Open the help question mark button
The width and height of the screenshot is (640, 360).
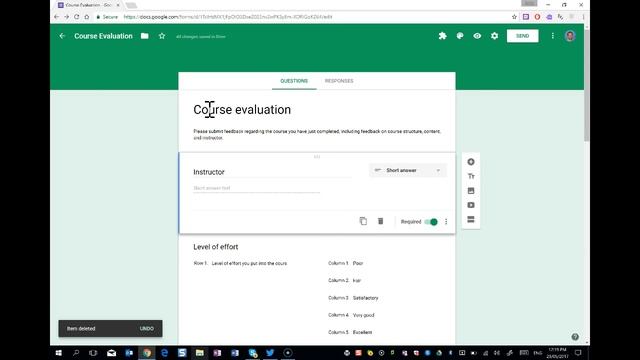tap(575, 337)
